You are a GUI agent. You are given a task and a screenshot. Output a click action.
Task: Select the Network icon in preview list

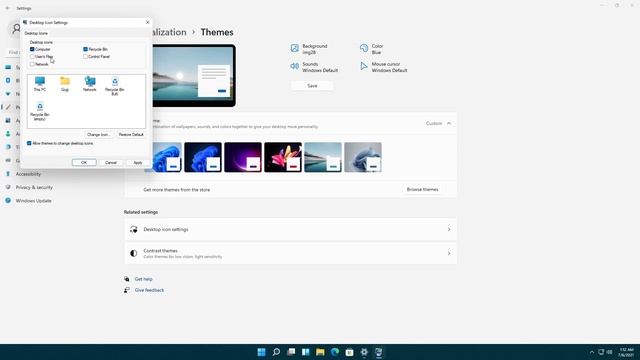89,84
